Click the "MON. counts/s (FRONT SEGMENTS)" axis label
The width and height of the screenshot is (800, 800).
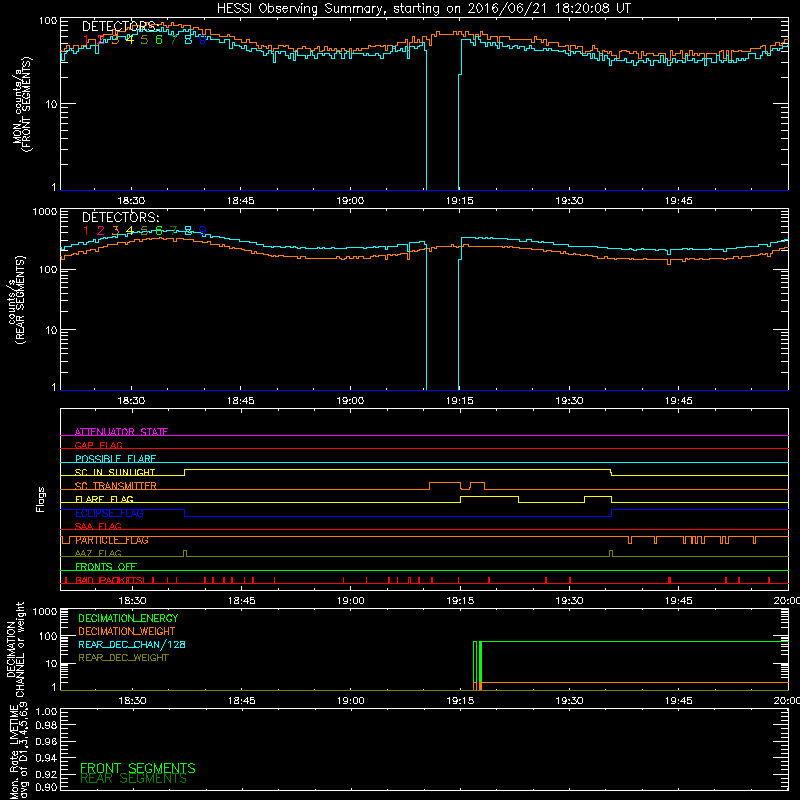click(x=22, y=104)
